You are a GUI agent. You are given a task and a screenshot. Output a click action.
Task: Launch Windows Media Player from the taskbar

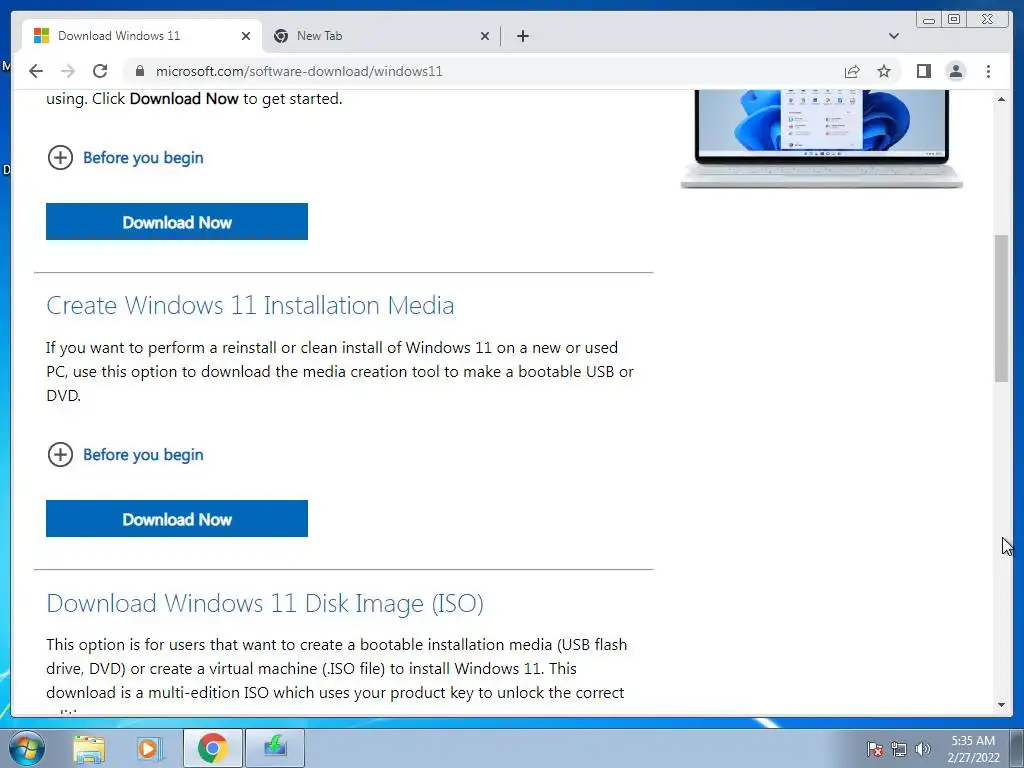(x=149, y=748)
